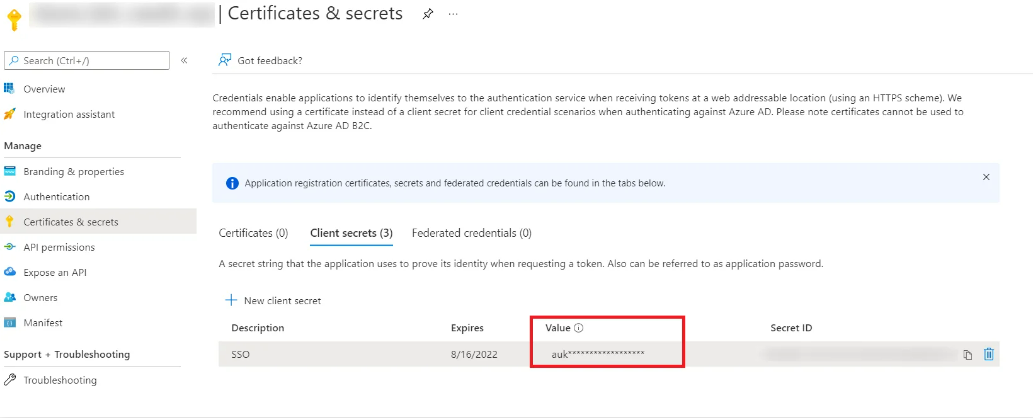Click the Authentication loop icon

(9, 196)
